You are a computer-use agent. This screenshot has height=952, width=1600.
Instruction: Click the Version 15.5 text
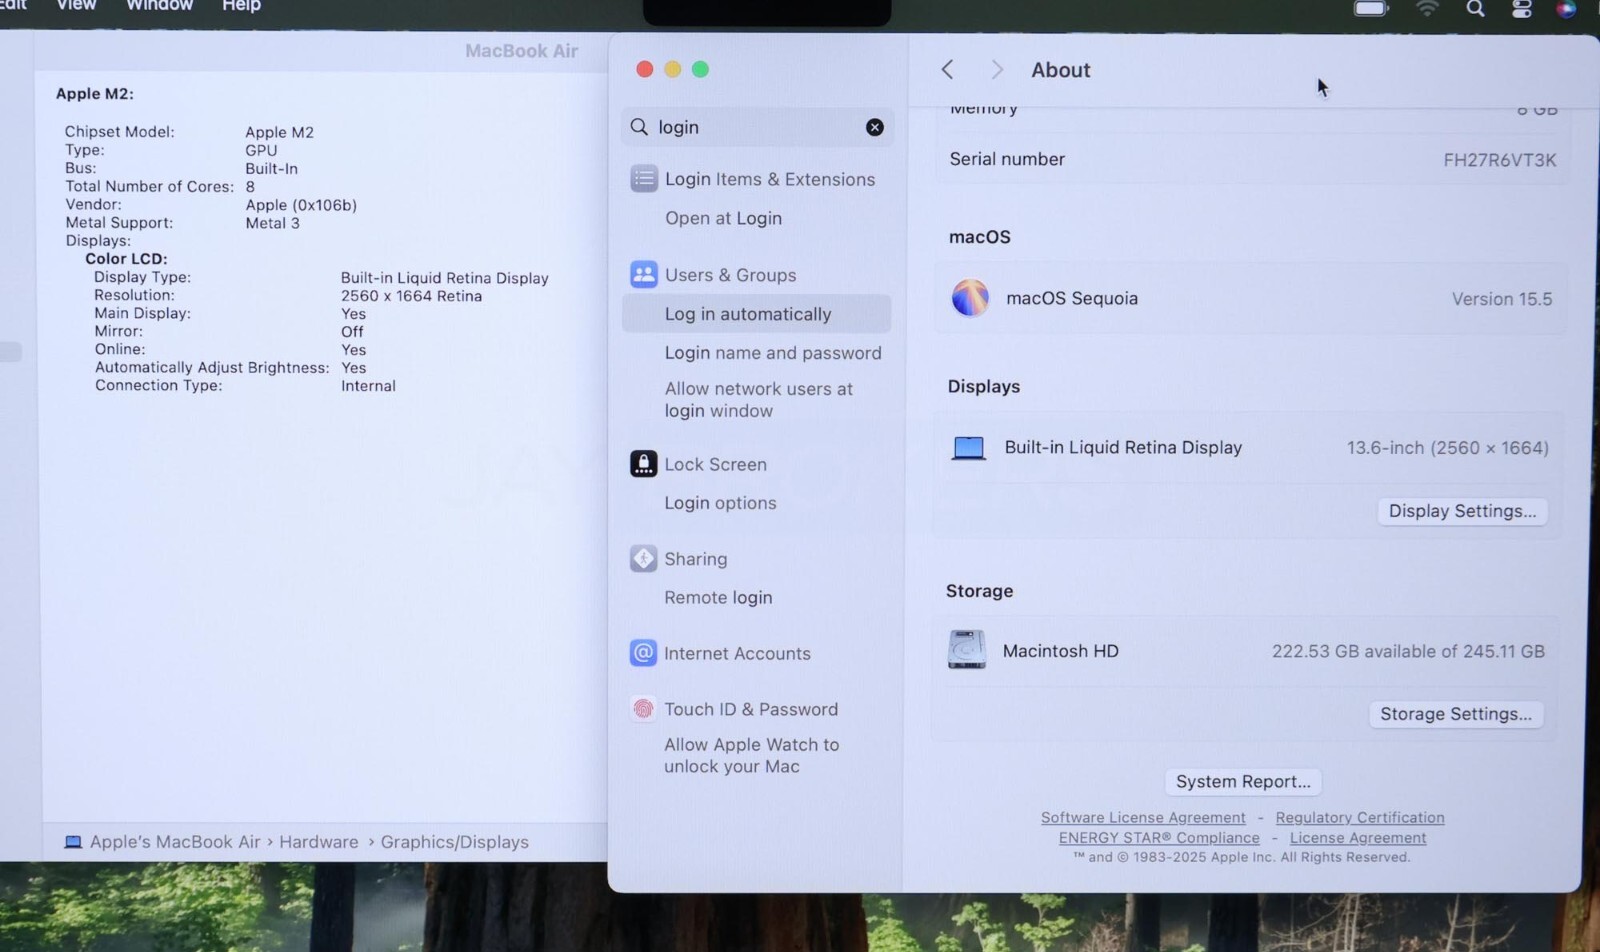point(1502,299)
